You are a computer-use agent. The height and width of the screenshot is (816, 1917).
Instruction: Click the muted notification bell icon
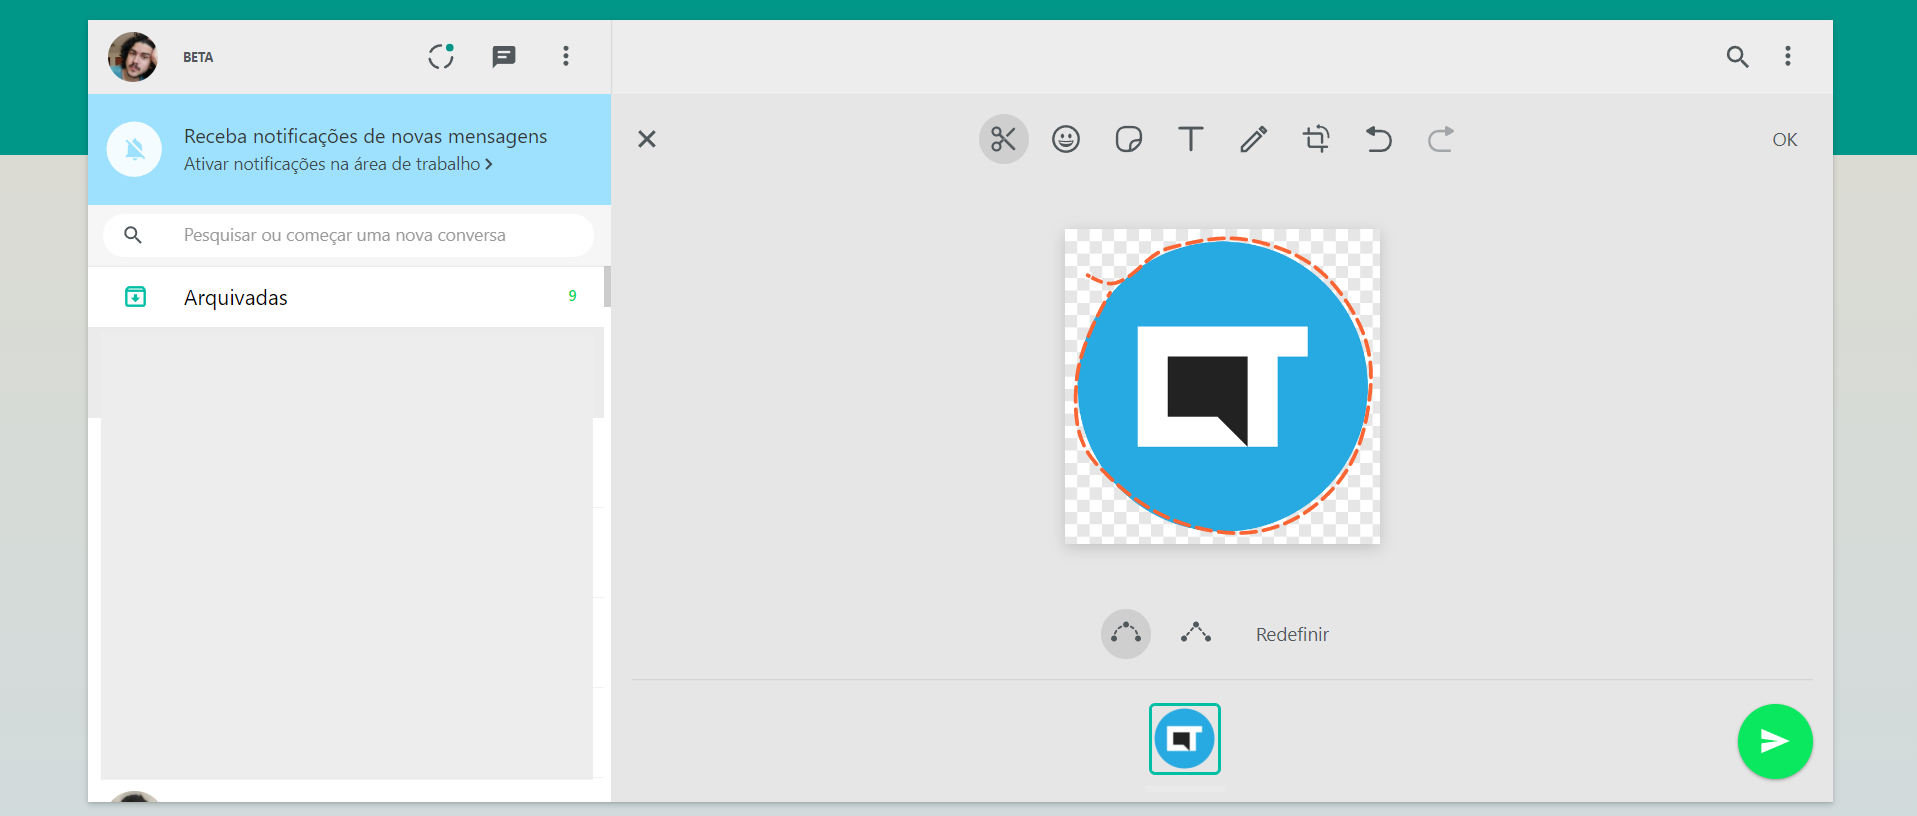[x=134, y=149]
